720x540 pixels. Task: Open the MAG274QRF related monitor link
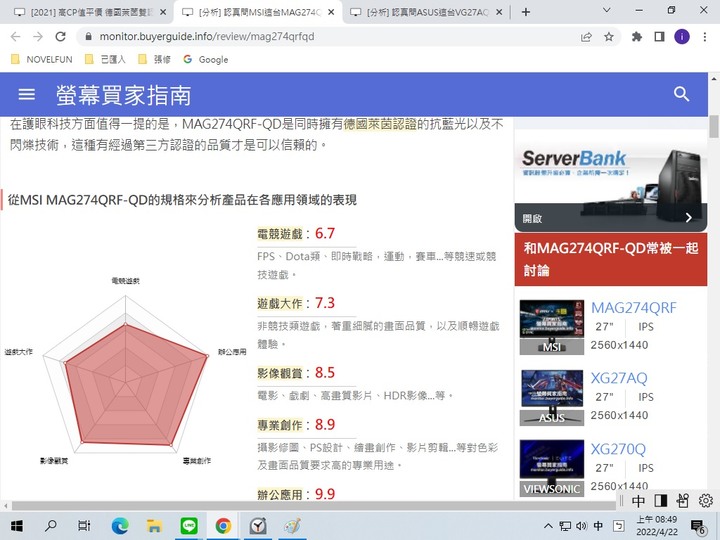[633, 308]
